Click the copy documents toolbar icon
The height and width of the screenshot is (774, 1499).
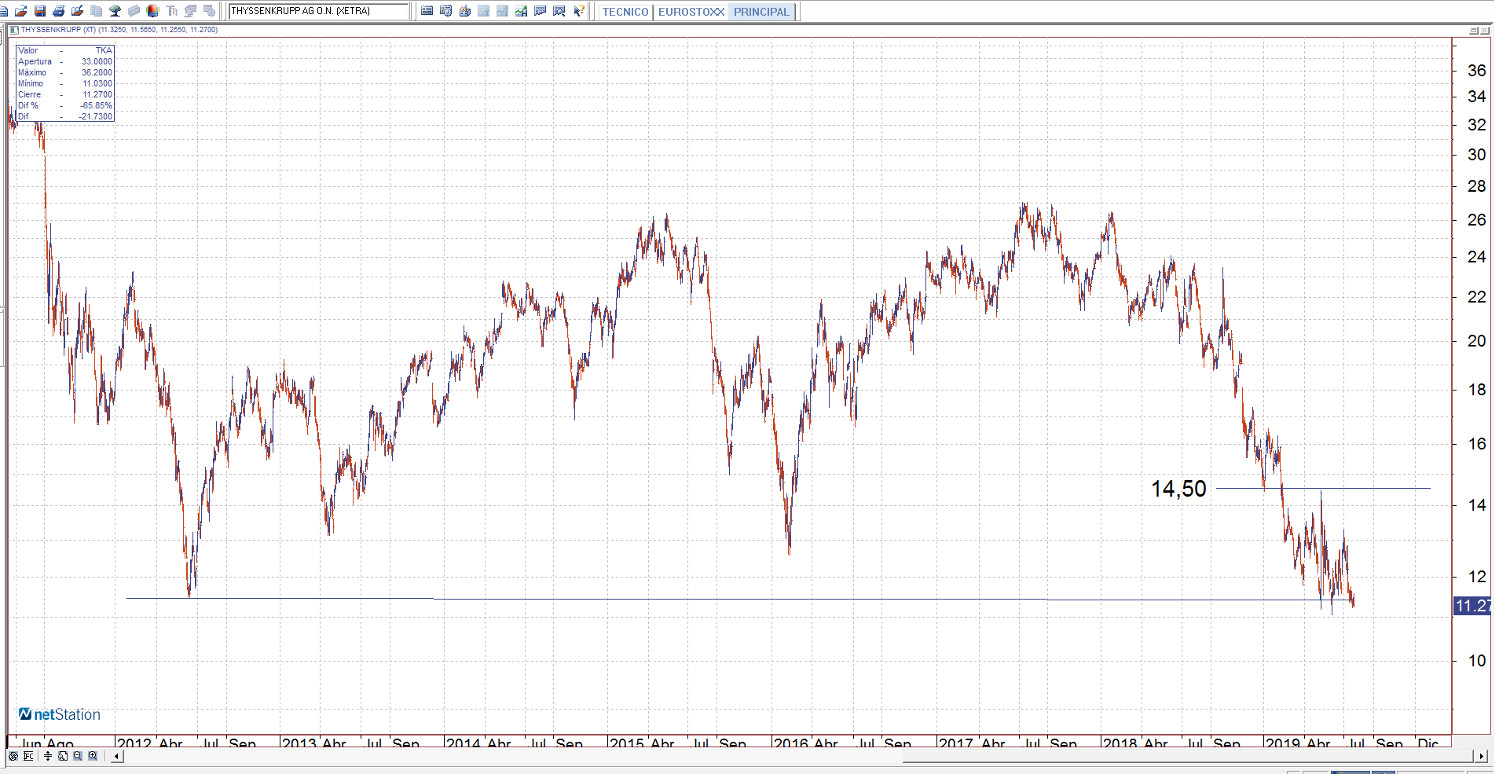coord(96,11)
